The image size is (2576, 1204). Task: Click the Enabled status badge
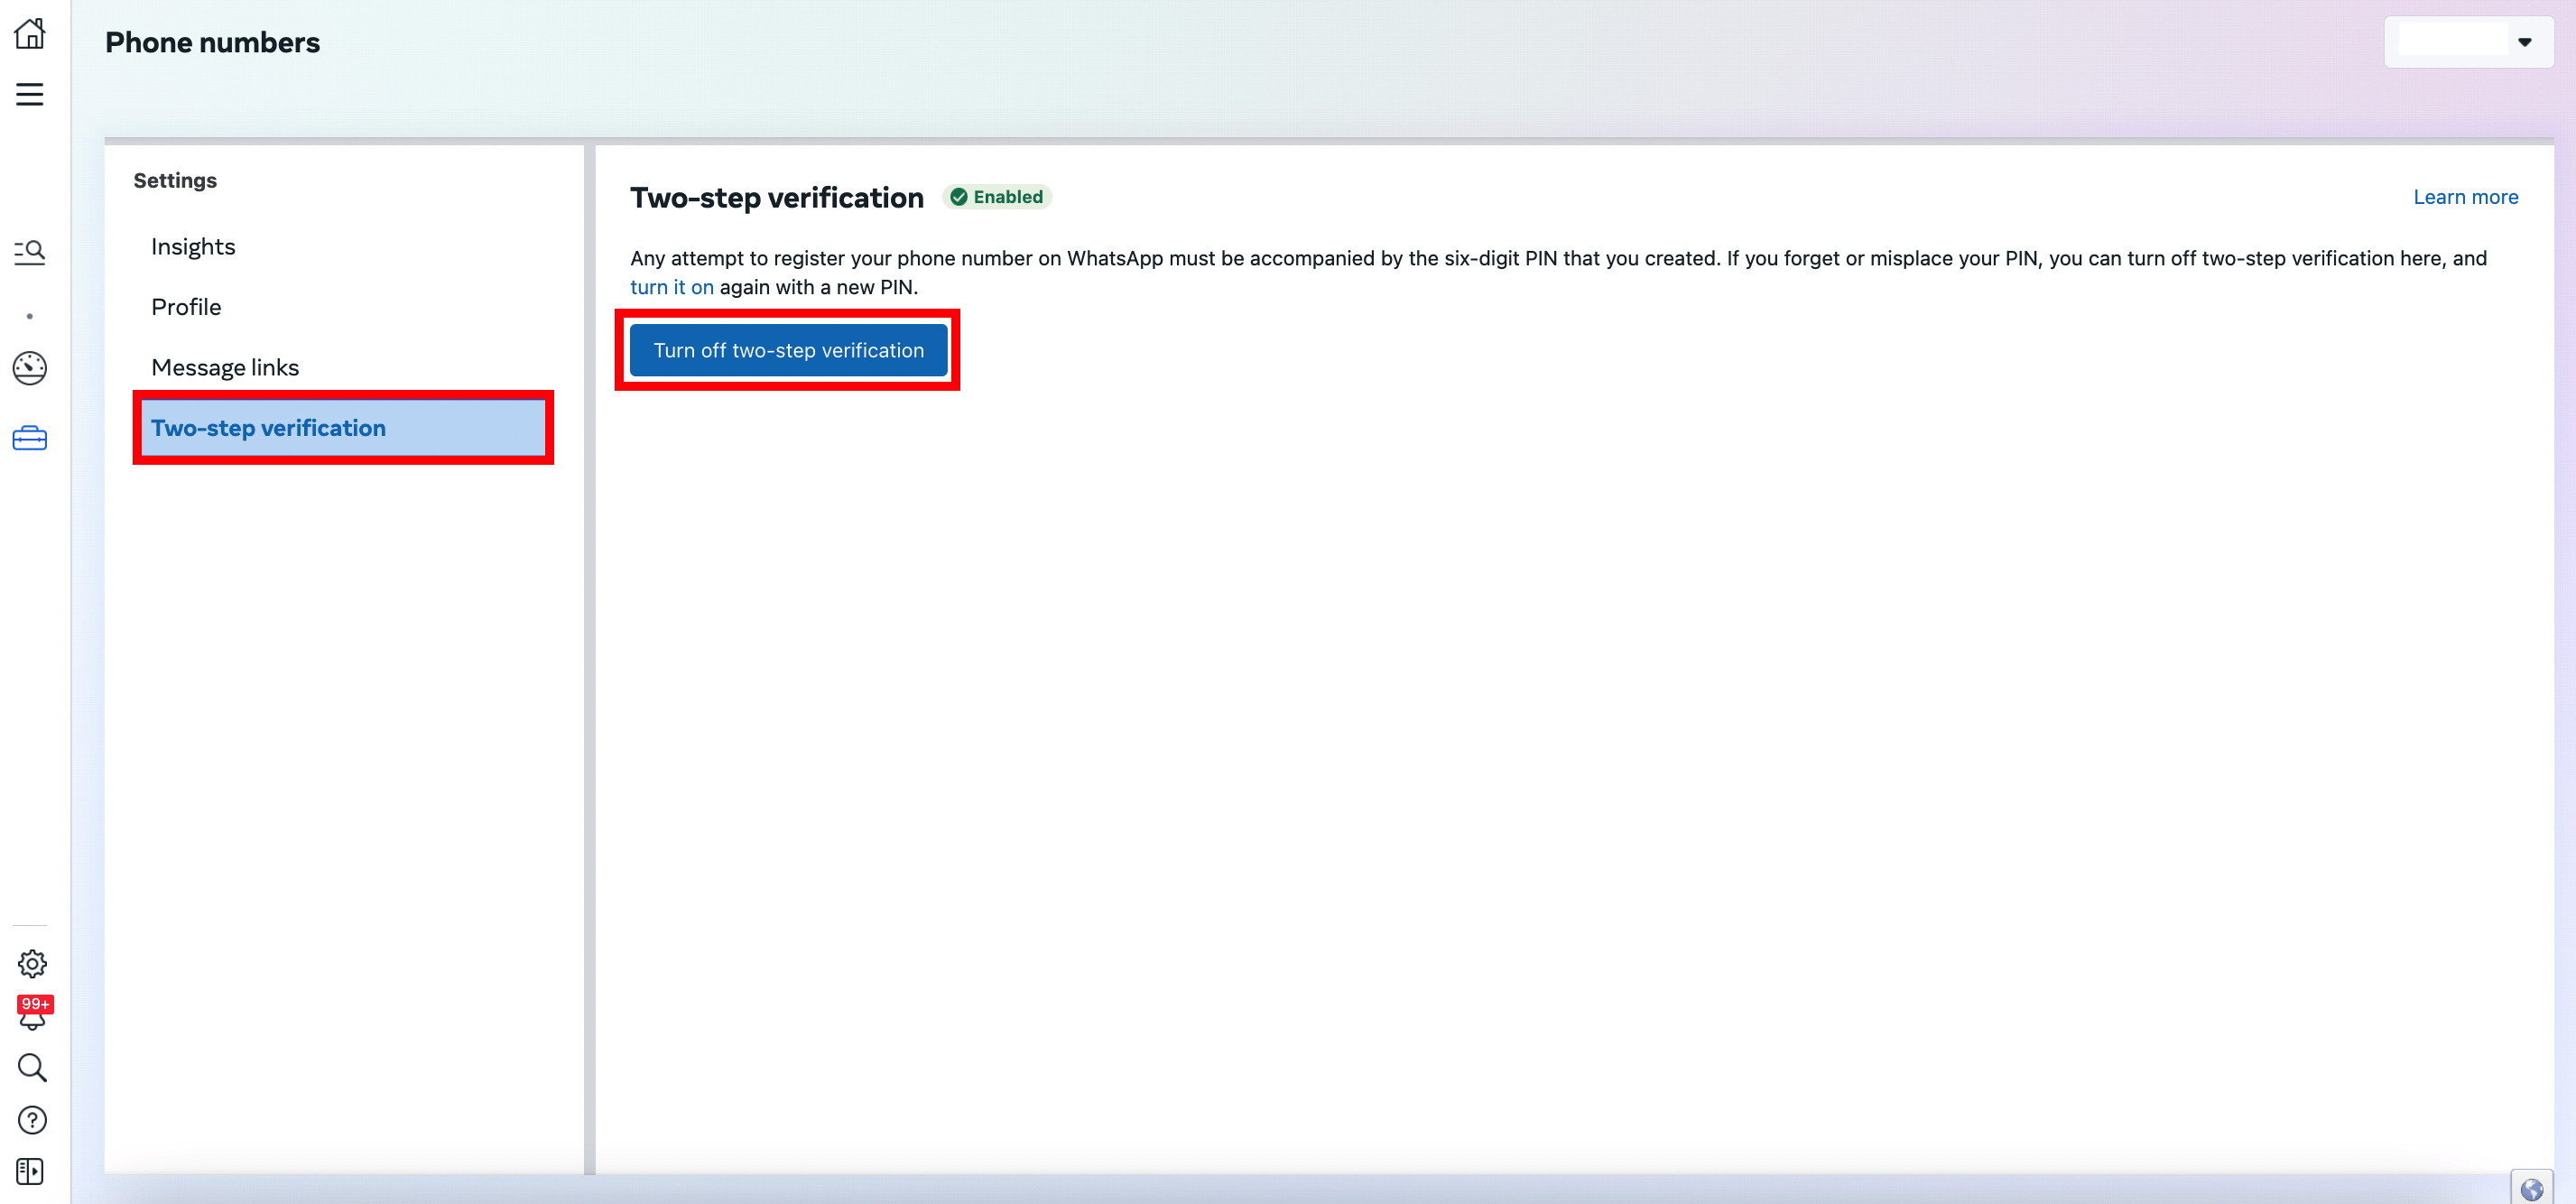[x=997, y=197]
